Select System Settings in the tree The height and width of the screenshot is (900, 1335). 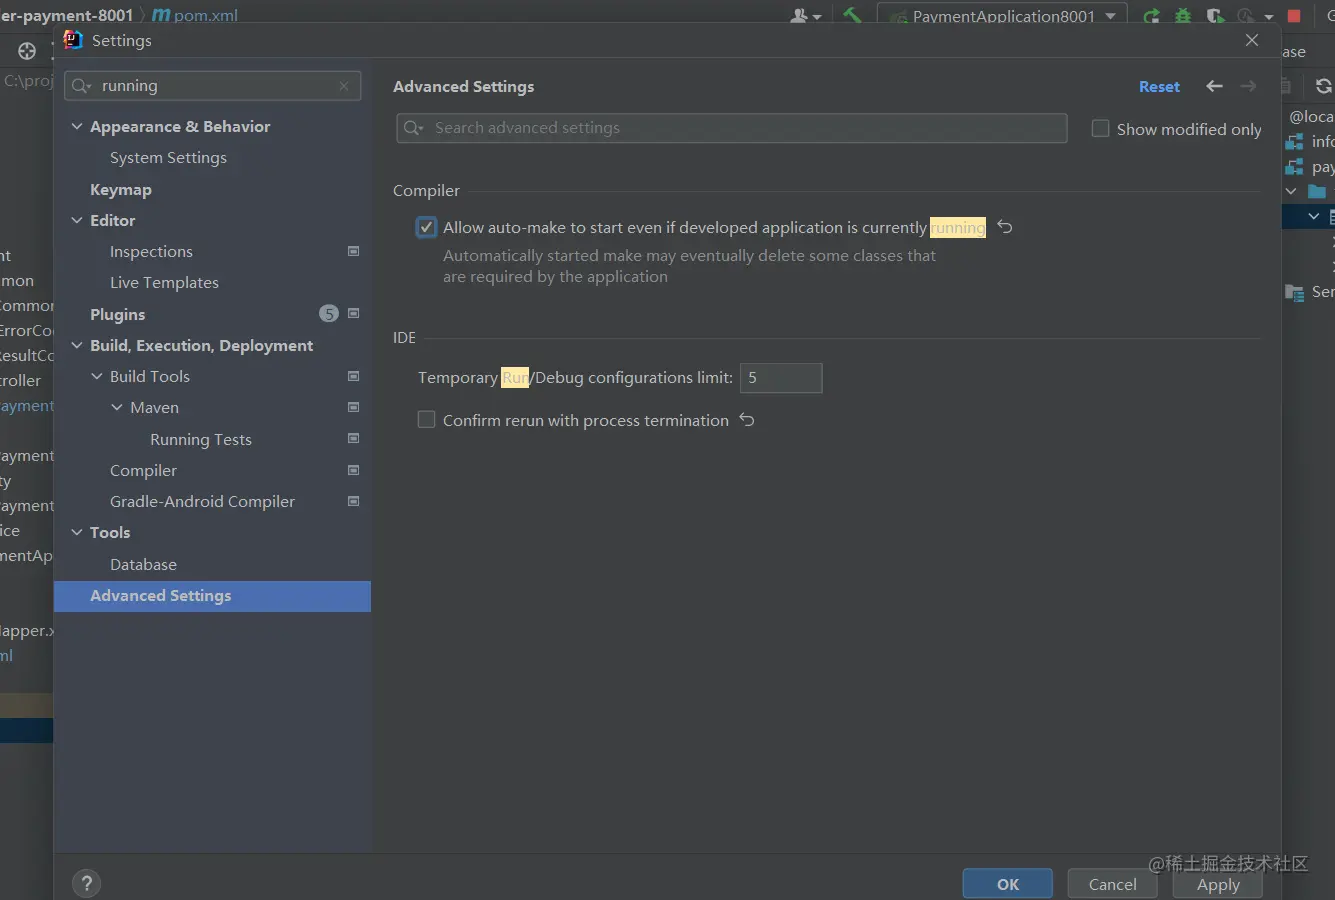click(168, 157)
